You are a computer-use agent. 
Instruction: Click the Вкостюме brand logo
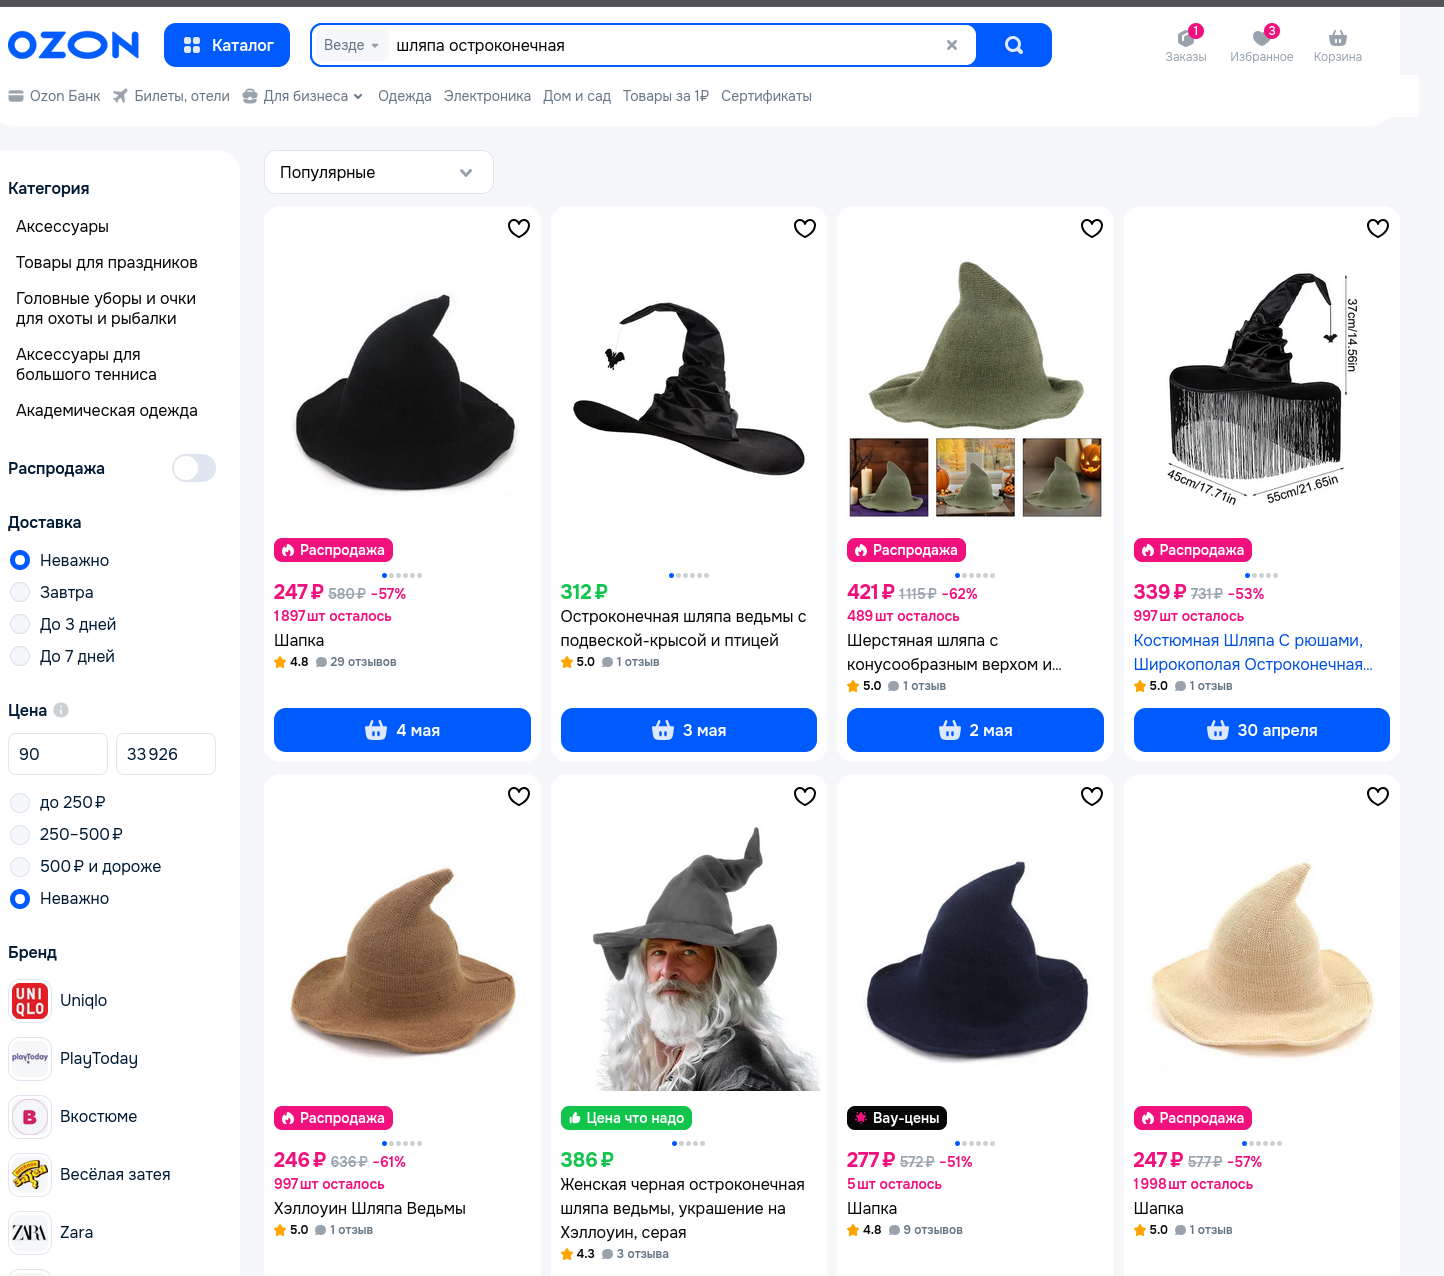click(x=30, y=1116)
